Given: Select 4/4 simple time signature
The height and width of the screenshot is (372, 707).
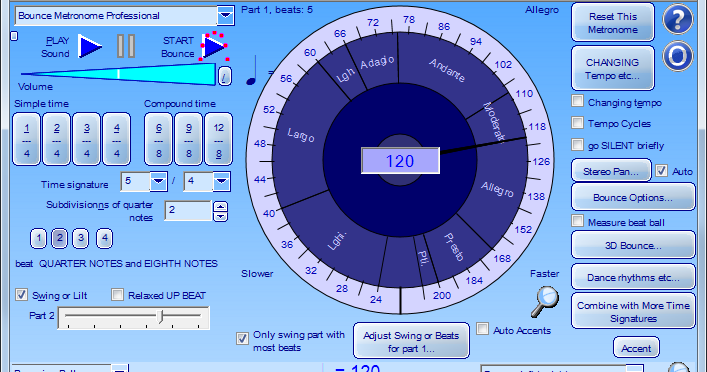Looking at the screenshot, I should [116, 139].
